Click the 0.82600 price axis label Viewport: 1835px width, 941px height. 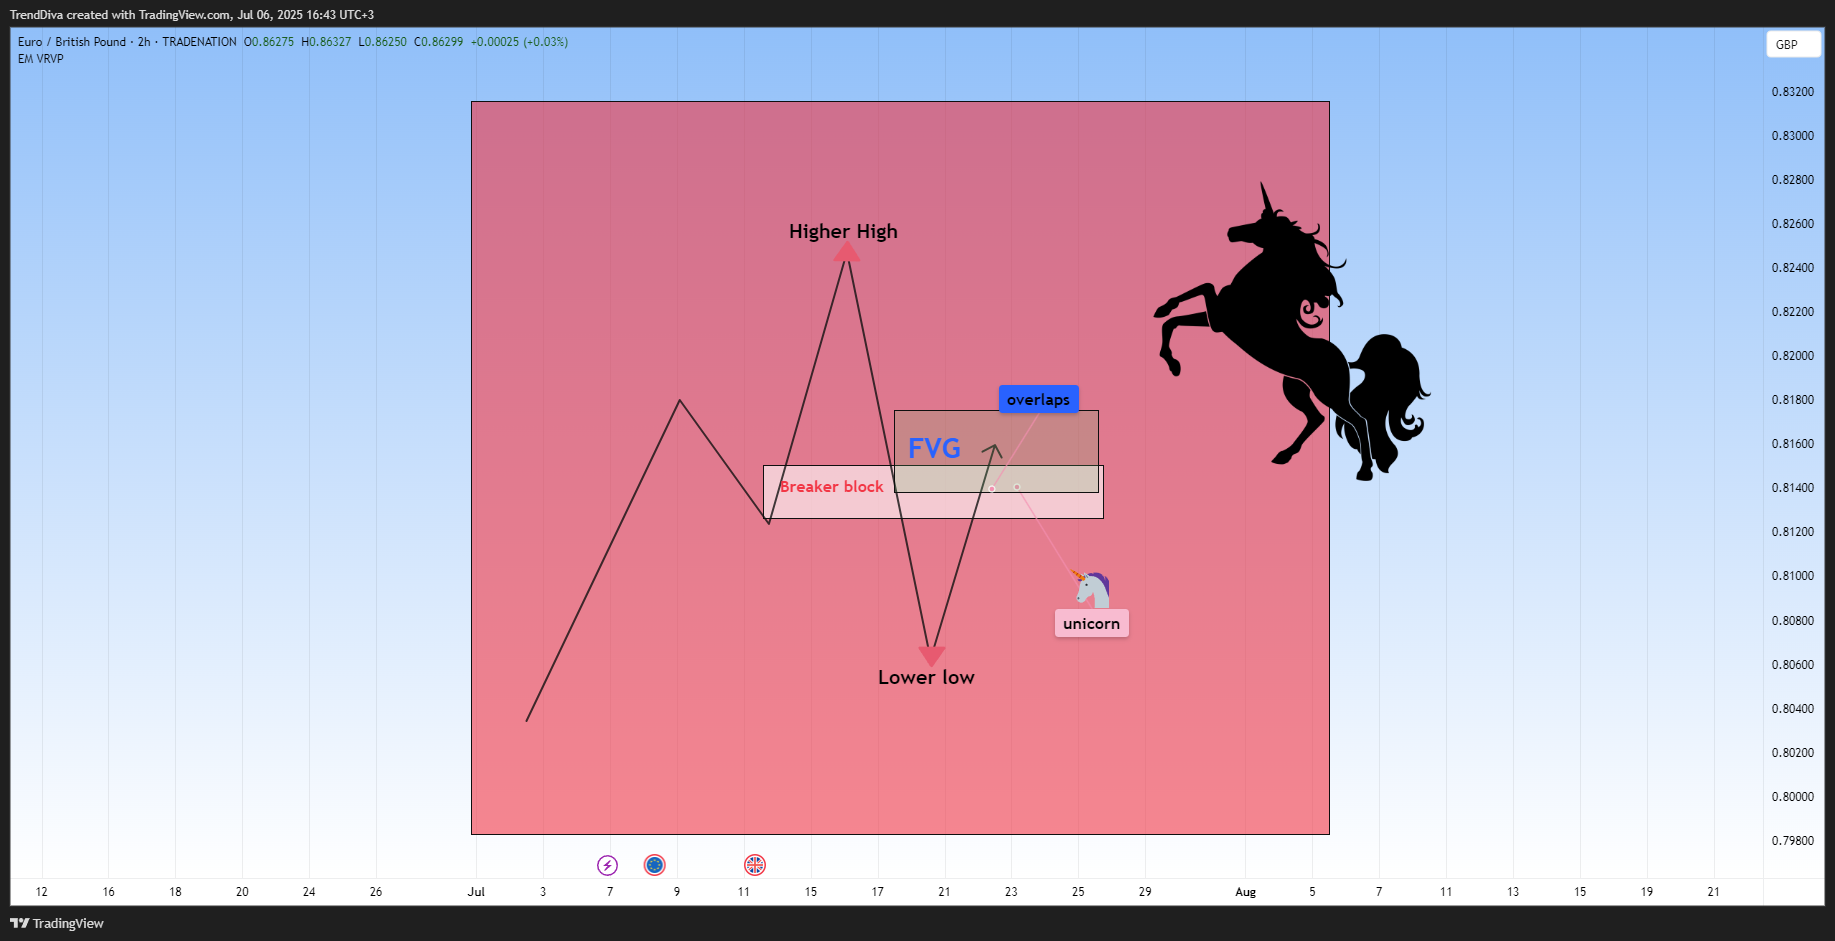click(1792, 224)
